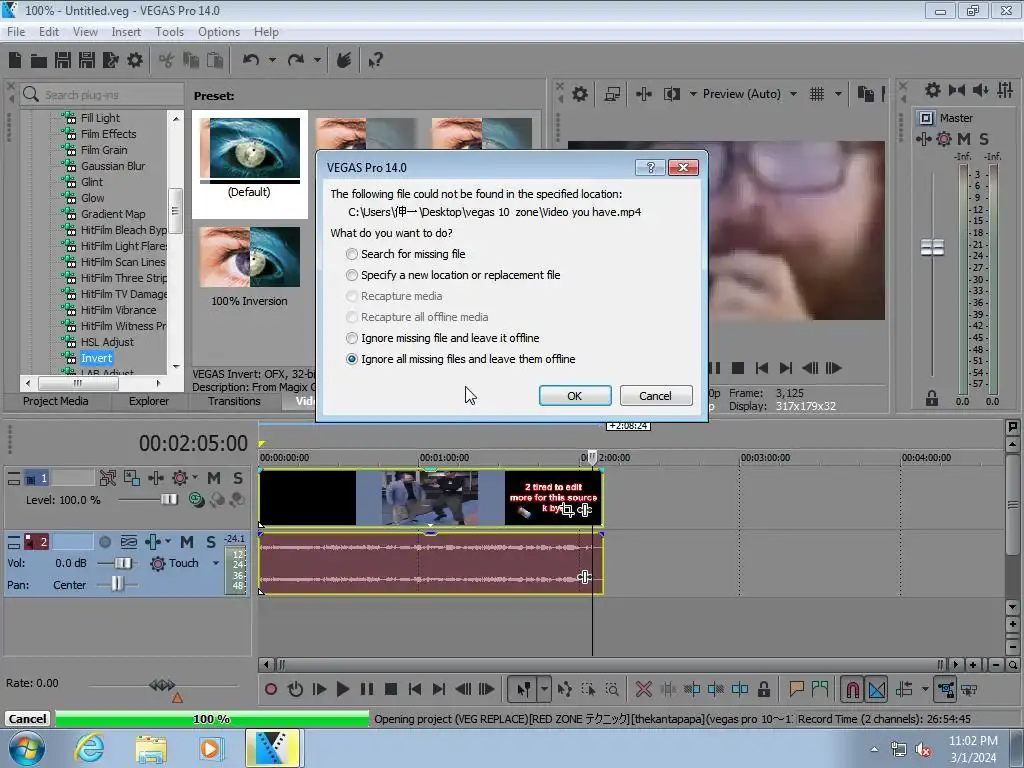The height and width of the screenshot is (768, 1024).
Task: Solo audio track 2 with S button
Action: (211, 542)
